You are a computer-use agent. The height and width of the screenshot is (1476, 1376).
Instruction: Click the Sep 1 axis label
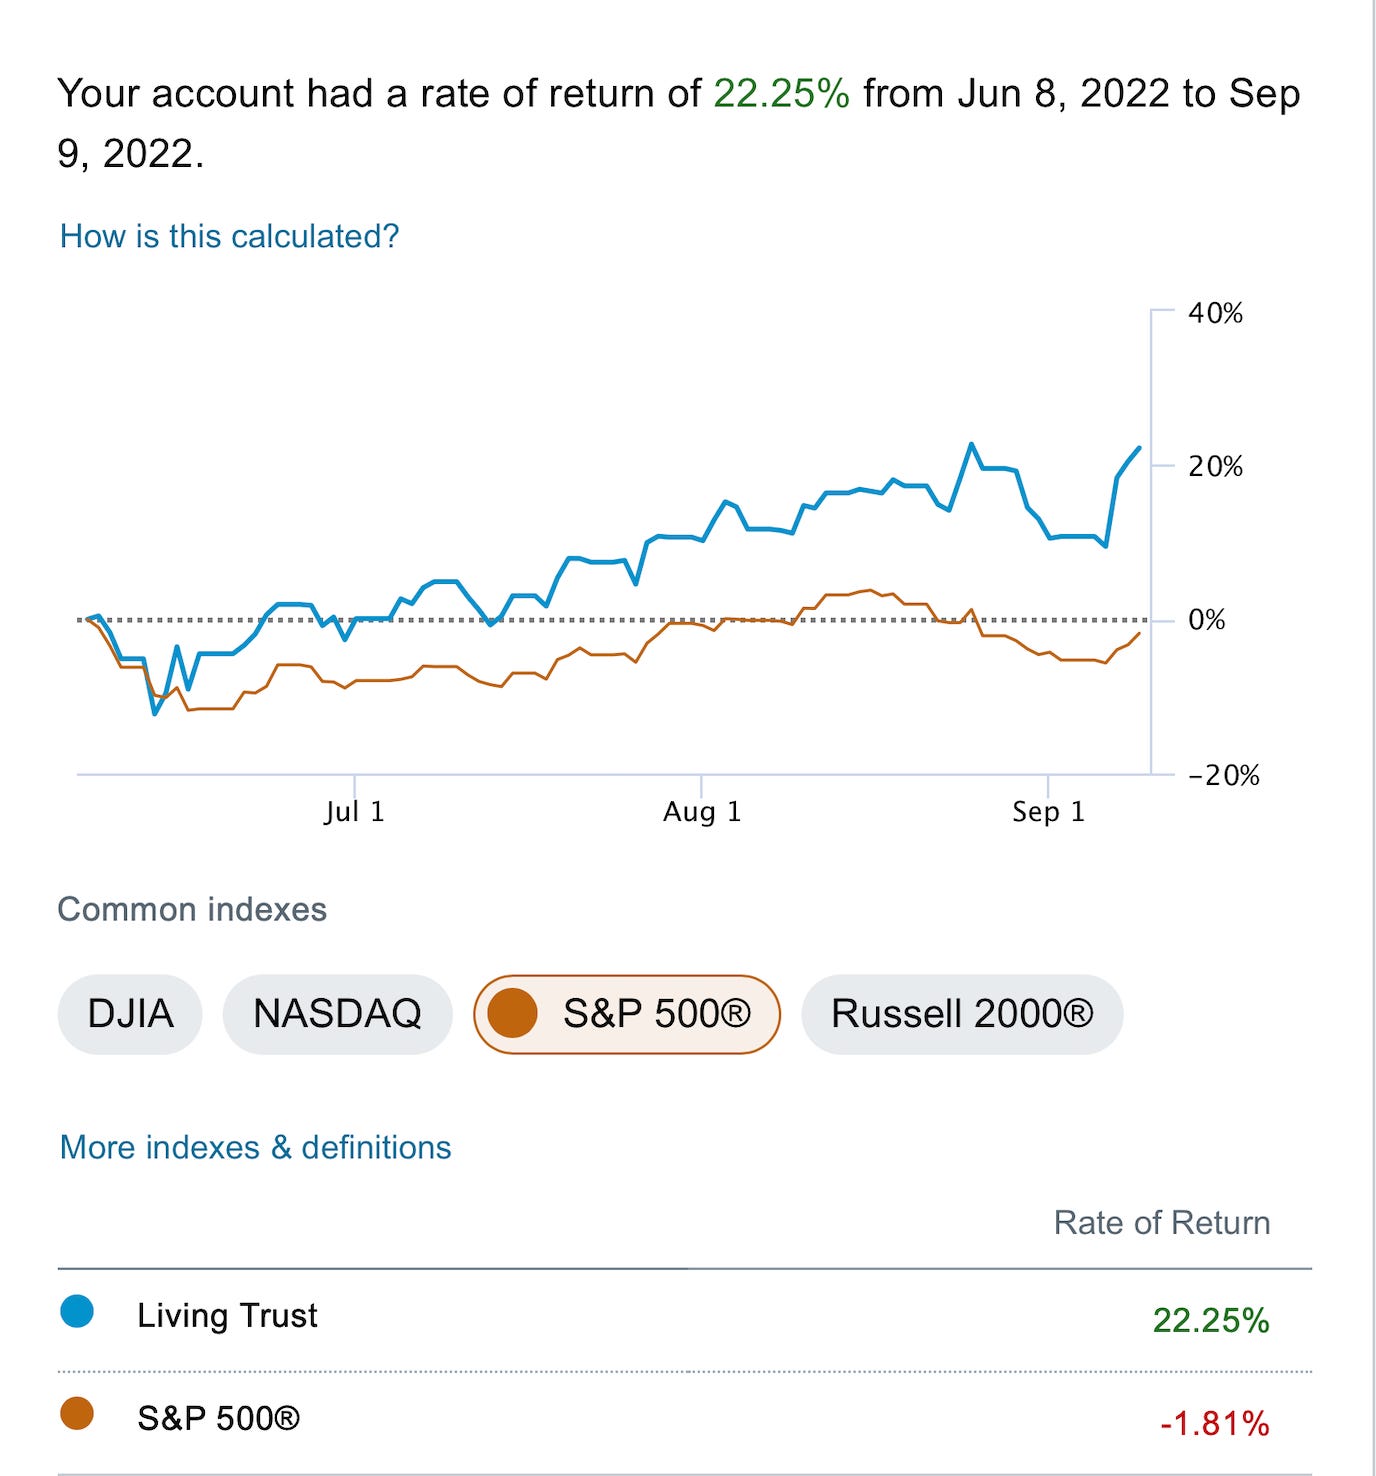[x=1048, y=811]
